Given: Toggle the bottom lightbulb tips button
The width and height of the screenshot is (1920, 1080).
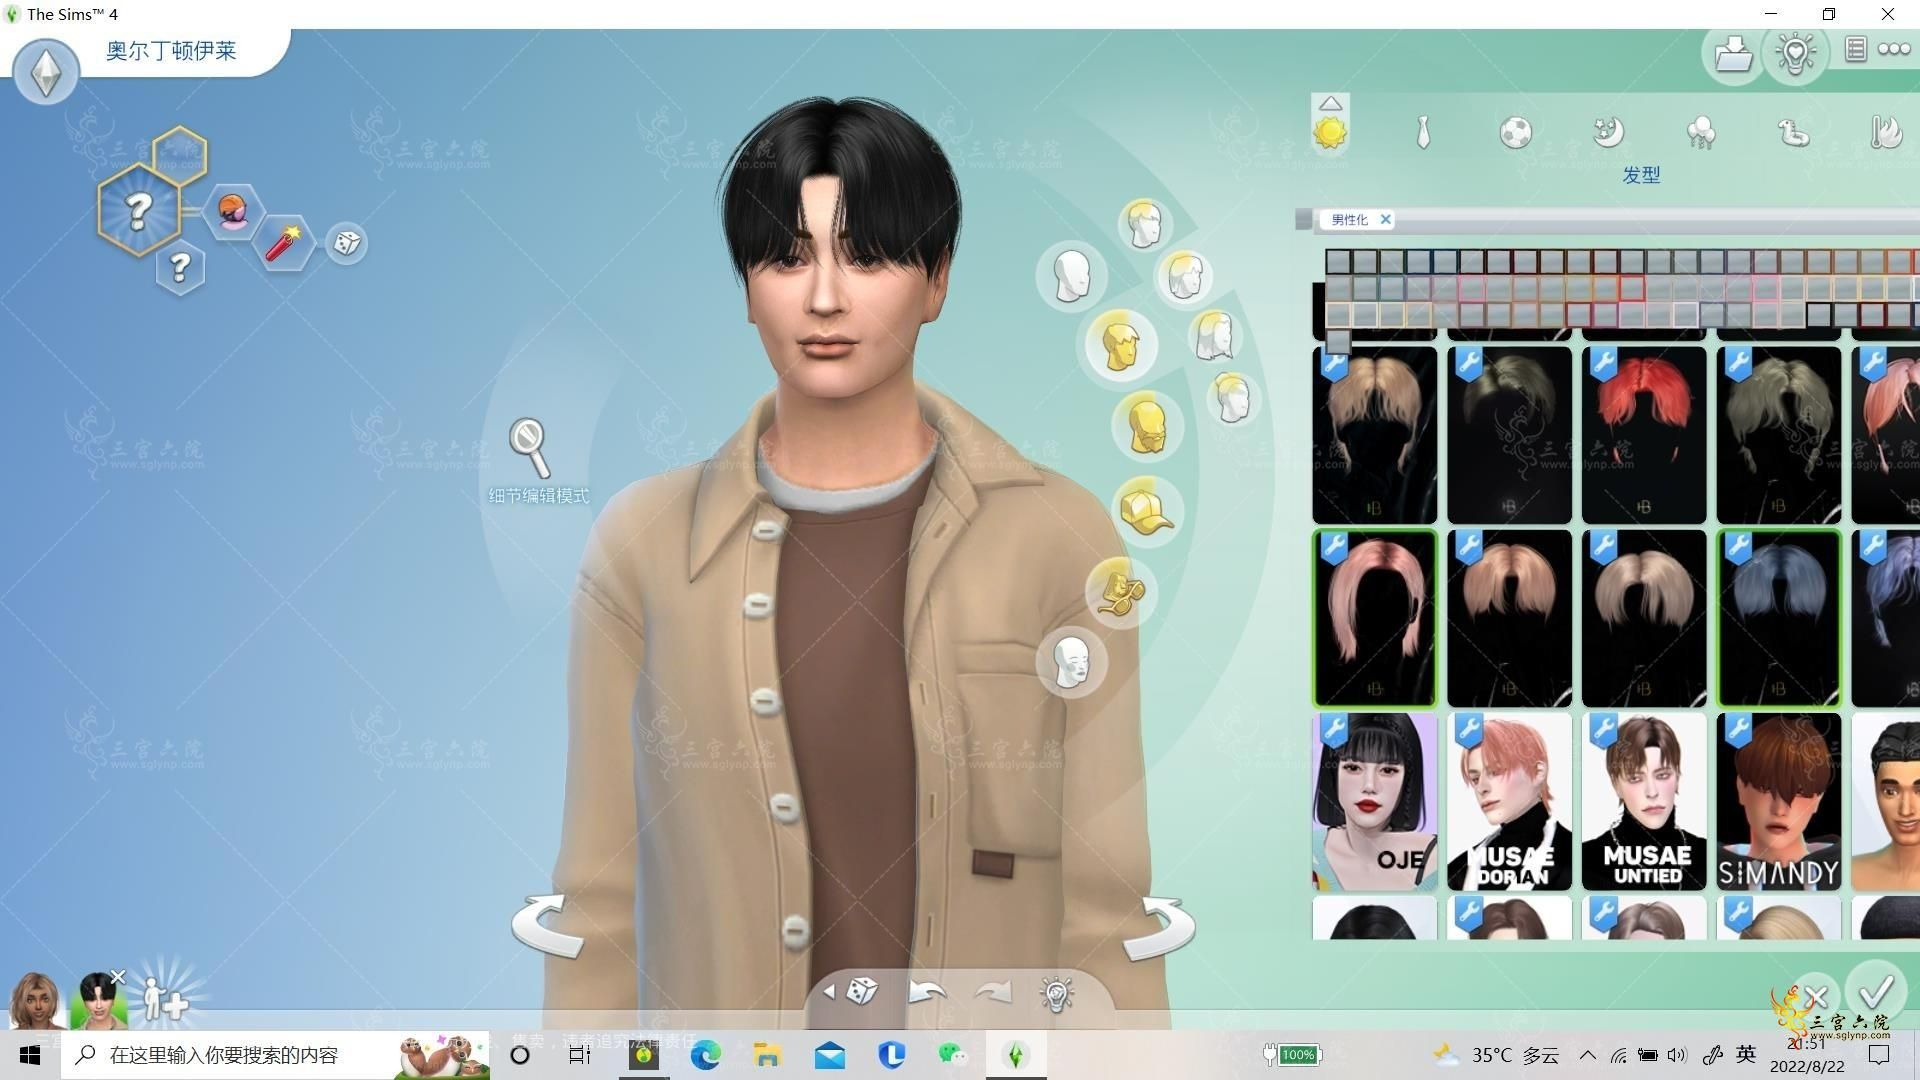Looking at the screenshot, I should [x=1056, y=993].
